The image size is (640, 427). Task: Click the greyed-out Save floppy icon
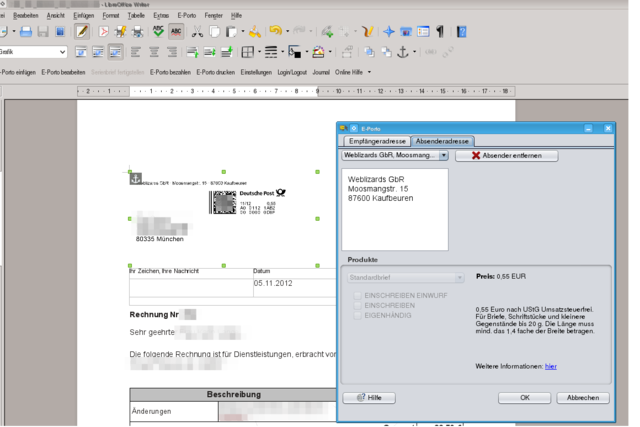pos(43,31)
